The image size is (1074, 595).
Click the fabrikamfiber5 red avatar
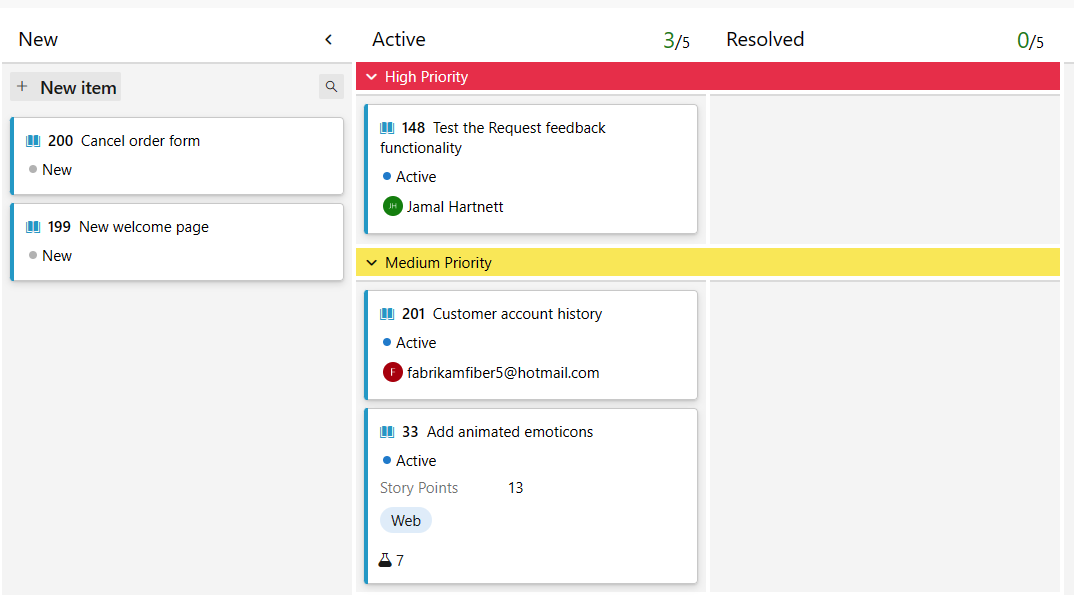pos(392,373)
